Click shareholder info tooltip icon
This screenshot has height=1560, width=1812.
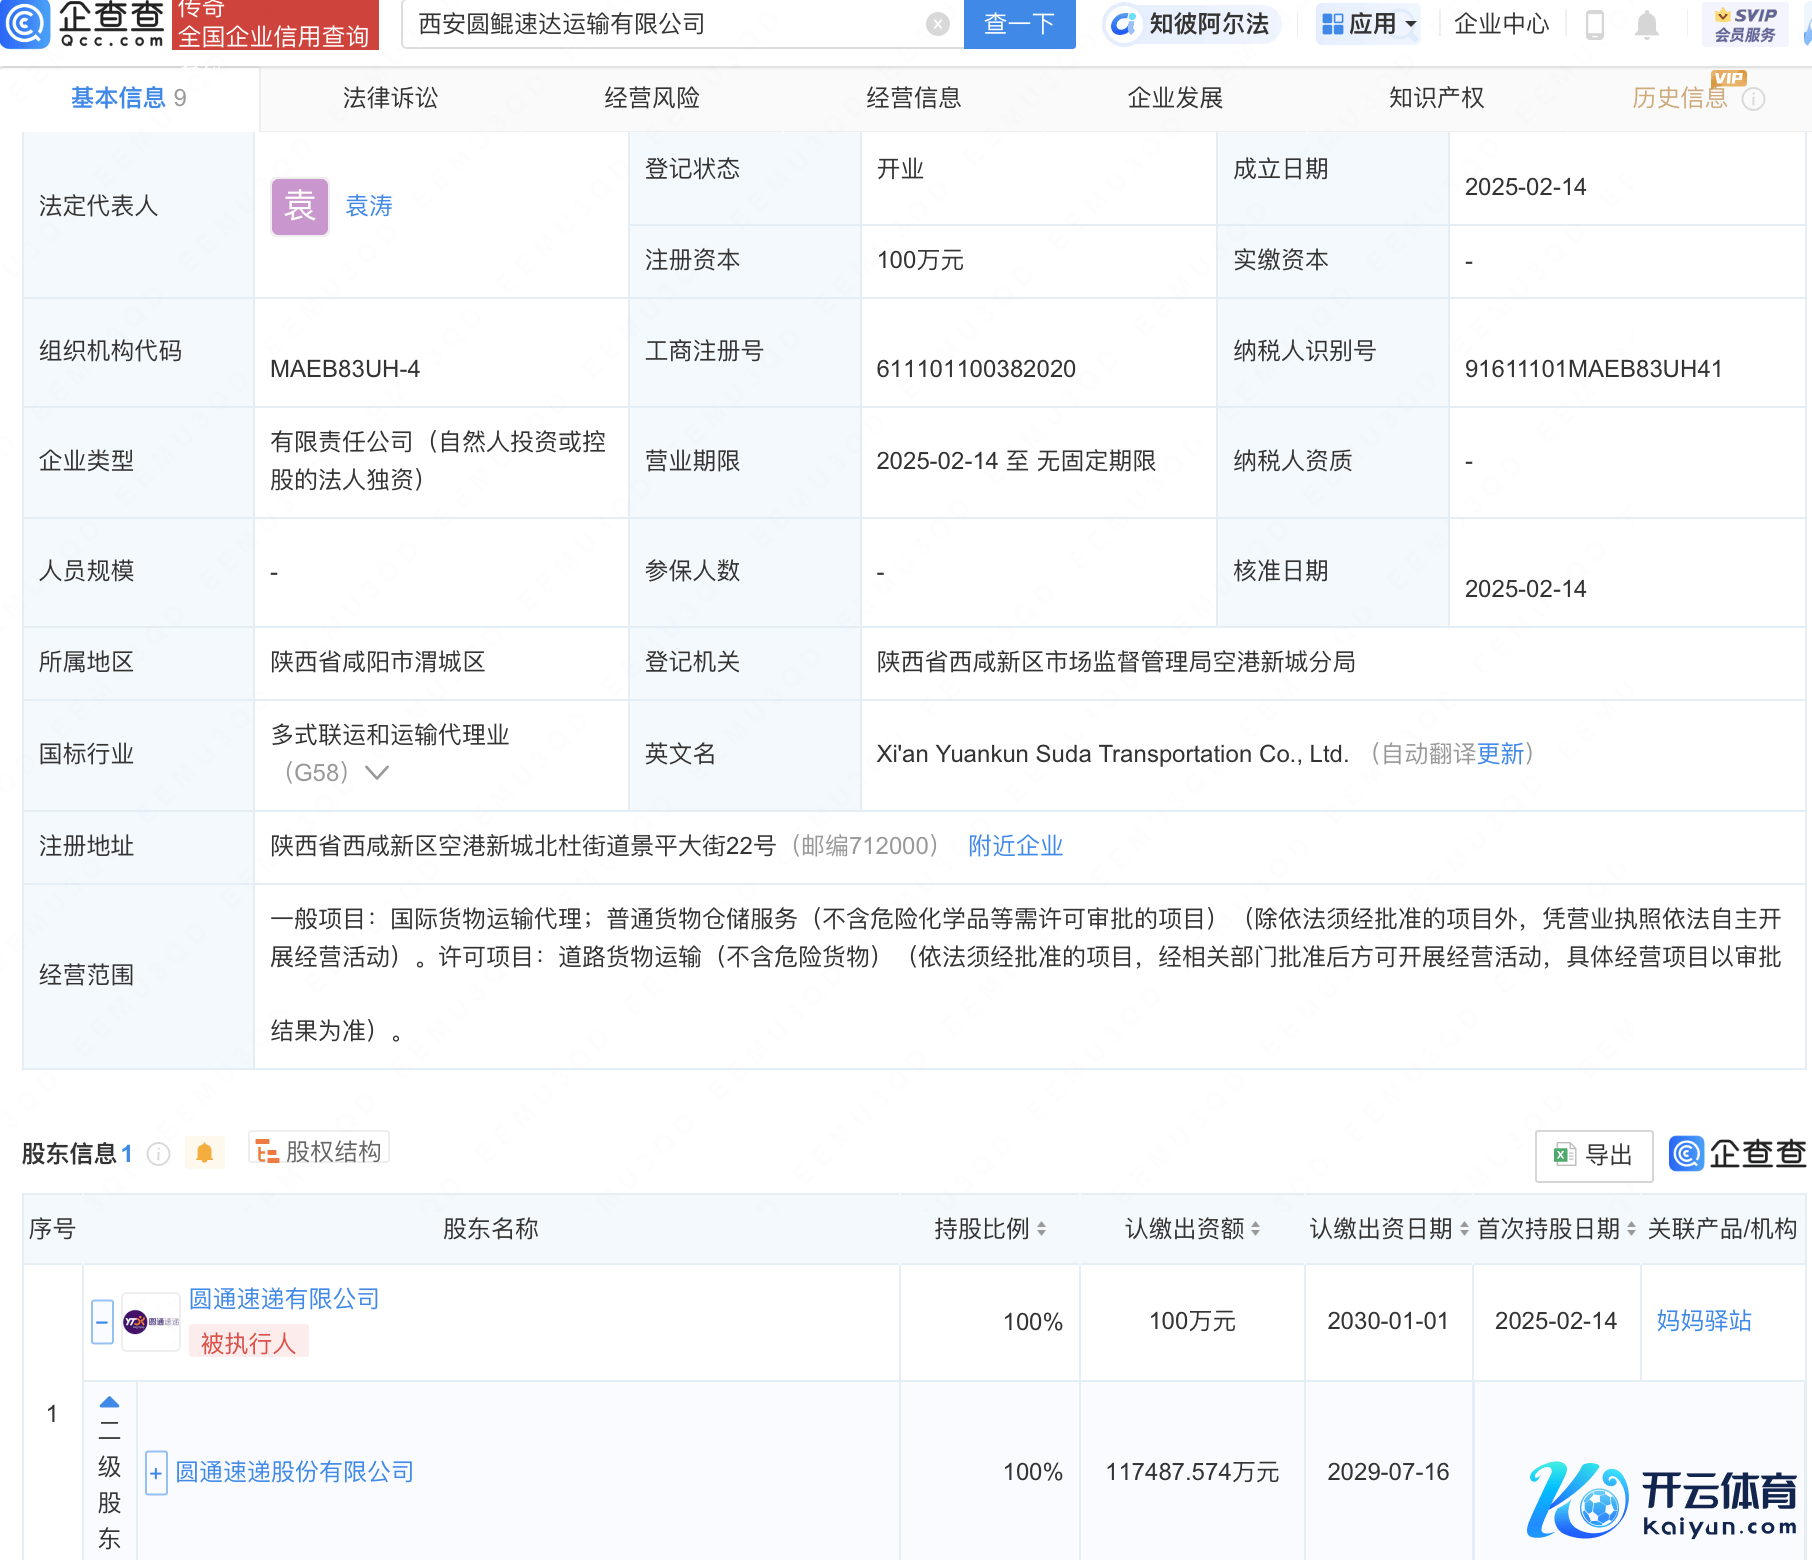pos(158,1154)
